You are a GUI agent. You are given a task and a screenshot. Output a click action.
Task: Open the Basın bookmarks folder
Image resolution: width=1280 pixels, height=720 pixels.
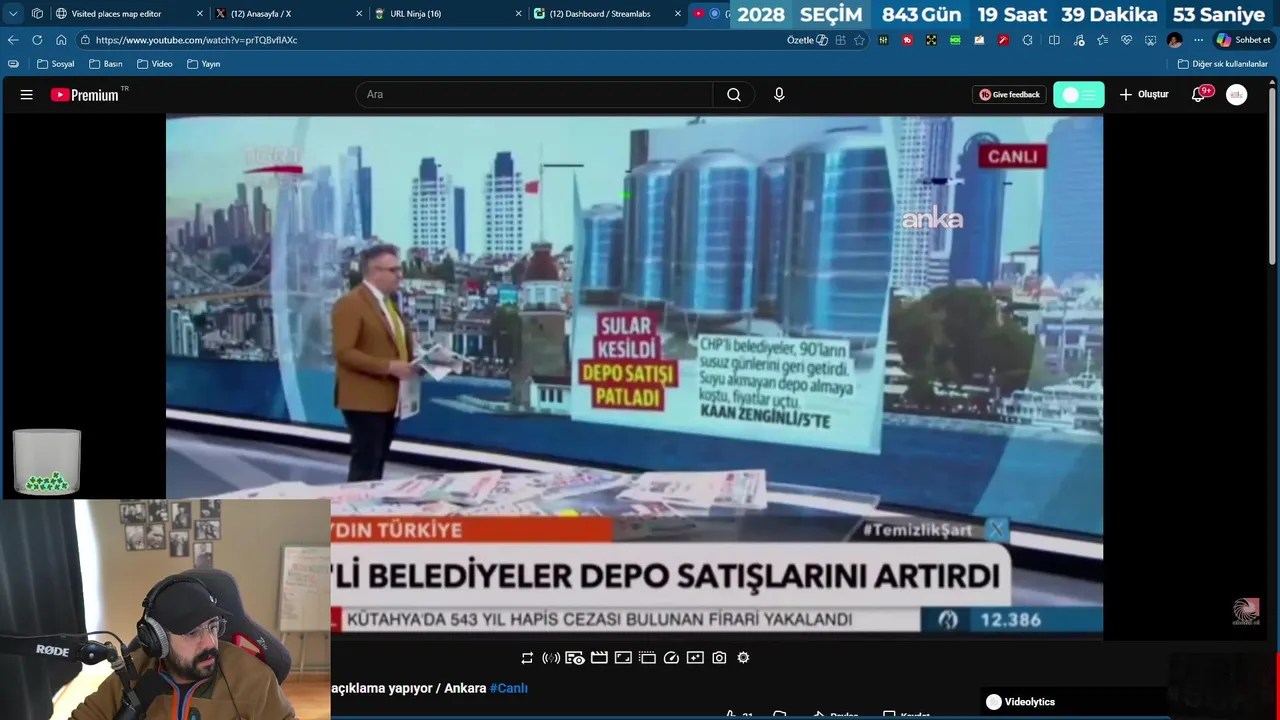pos(105,64)
